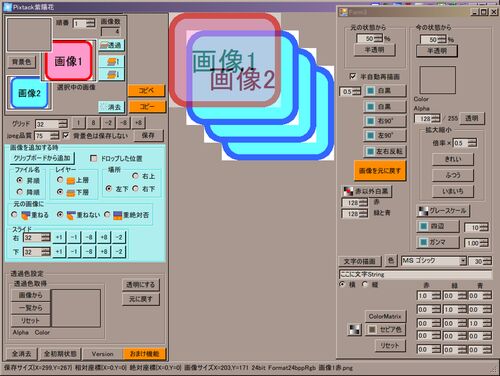Click the Color swatch box above Alpha
500x376 pixels.
437,80
